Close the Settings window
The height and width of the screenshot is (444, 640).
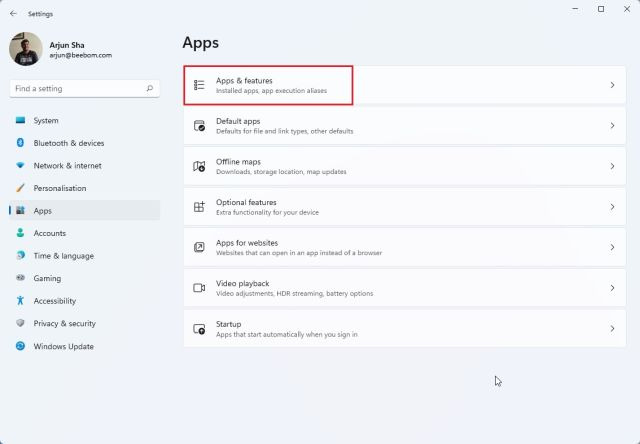627,9
